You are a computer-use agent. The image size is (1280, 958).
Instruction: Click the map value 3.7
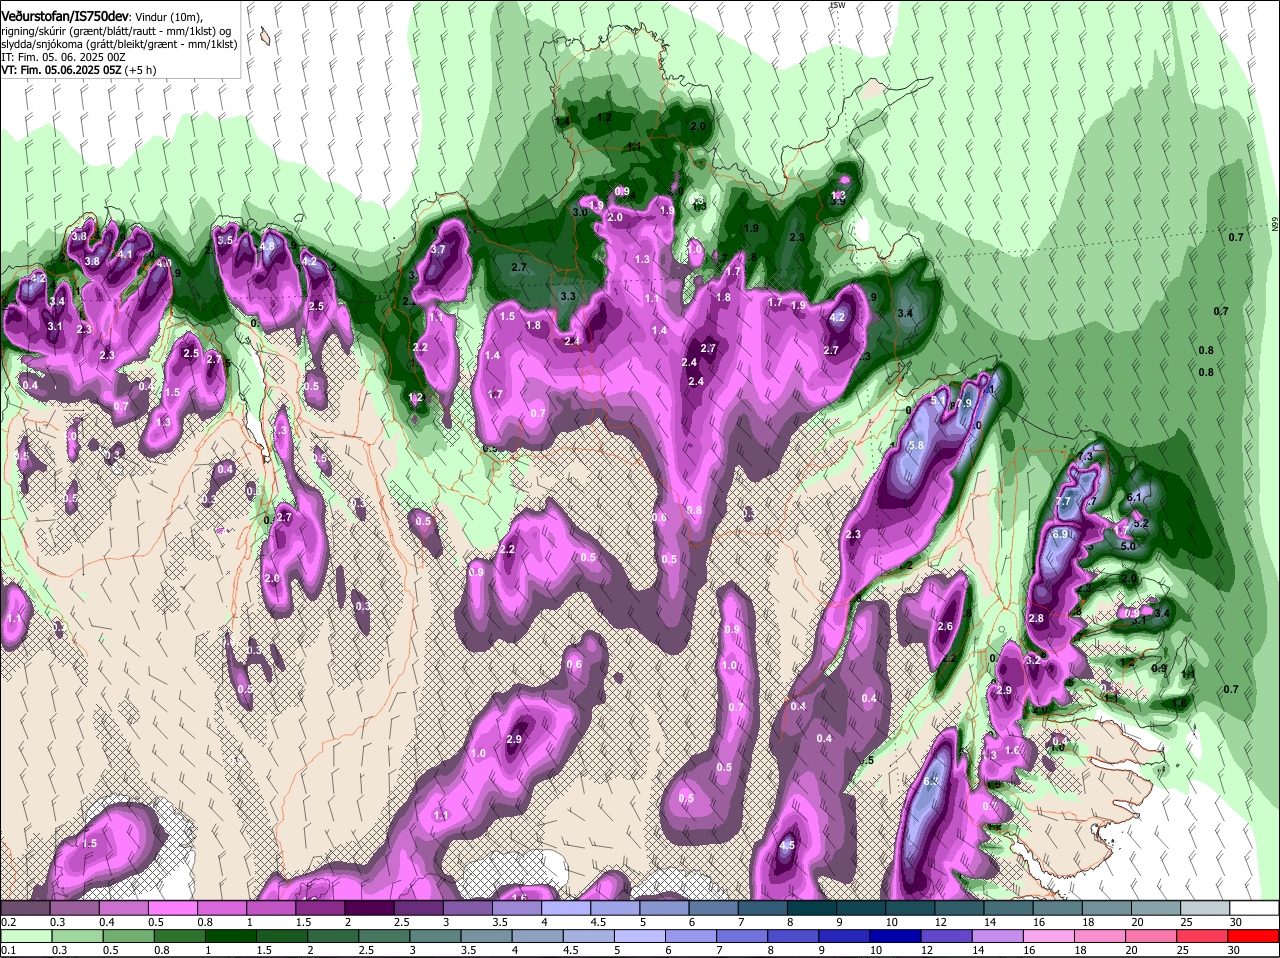(x=437, y=250)
